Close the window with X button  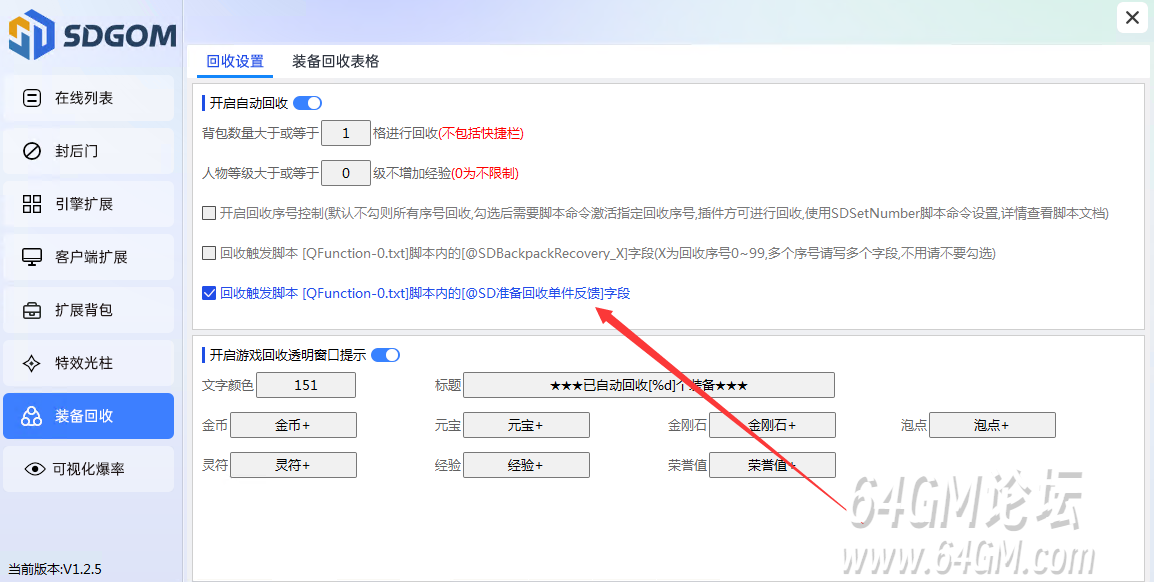pos(1132,18)
